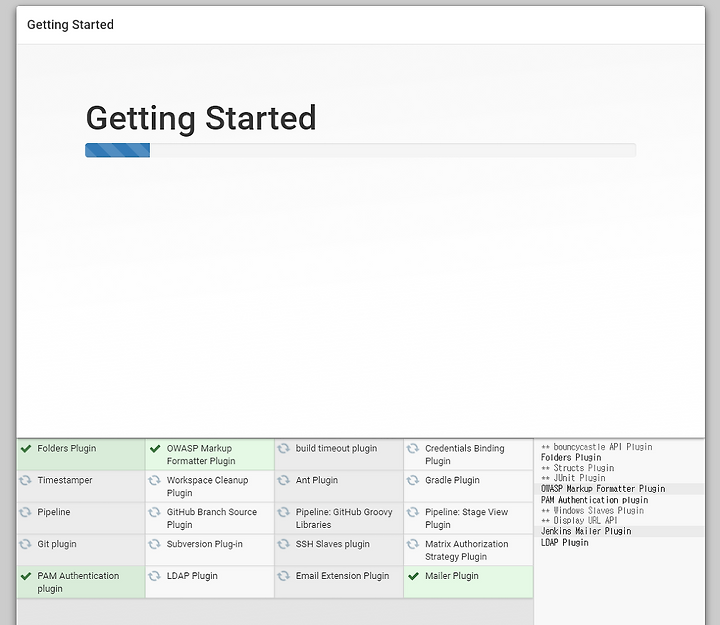The height and width of the screenshot is (625, 720).
Task: Click the 'Pipeline: Stage View Plugin' label
Action: click(466, 518)
